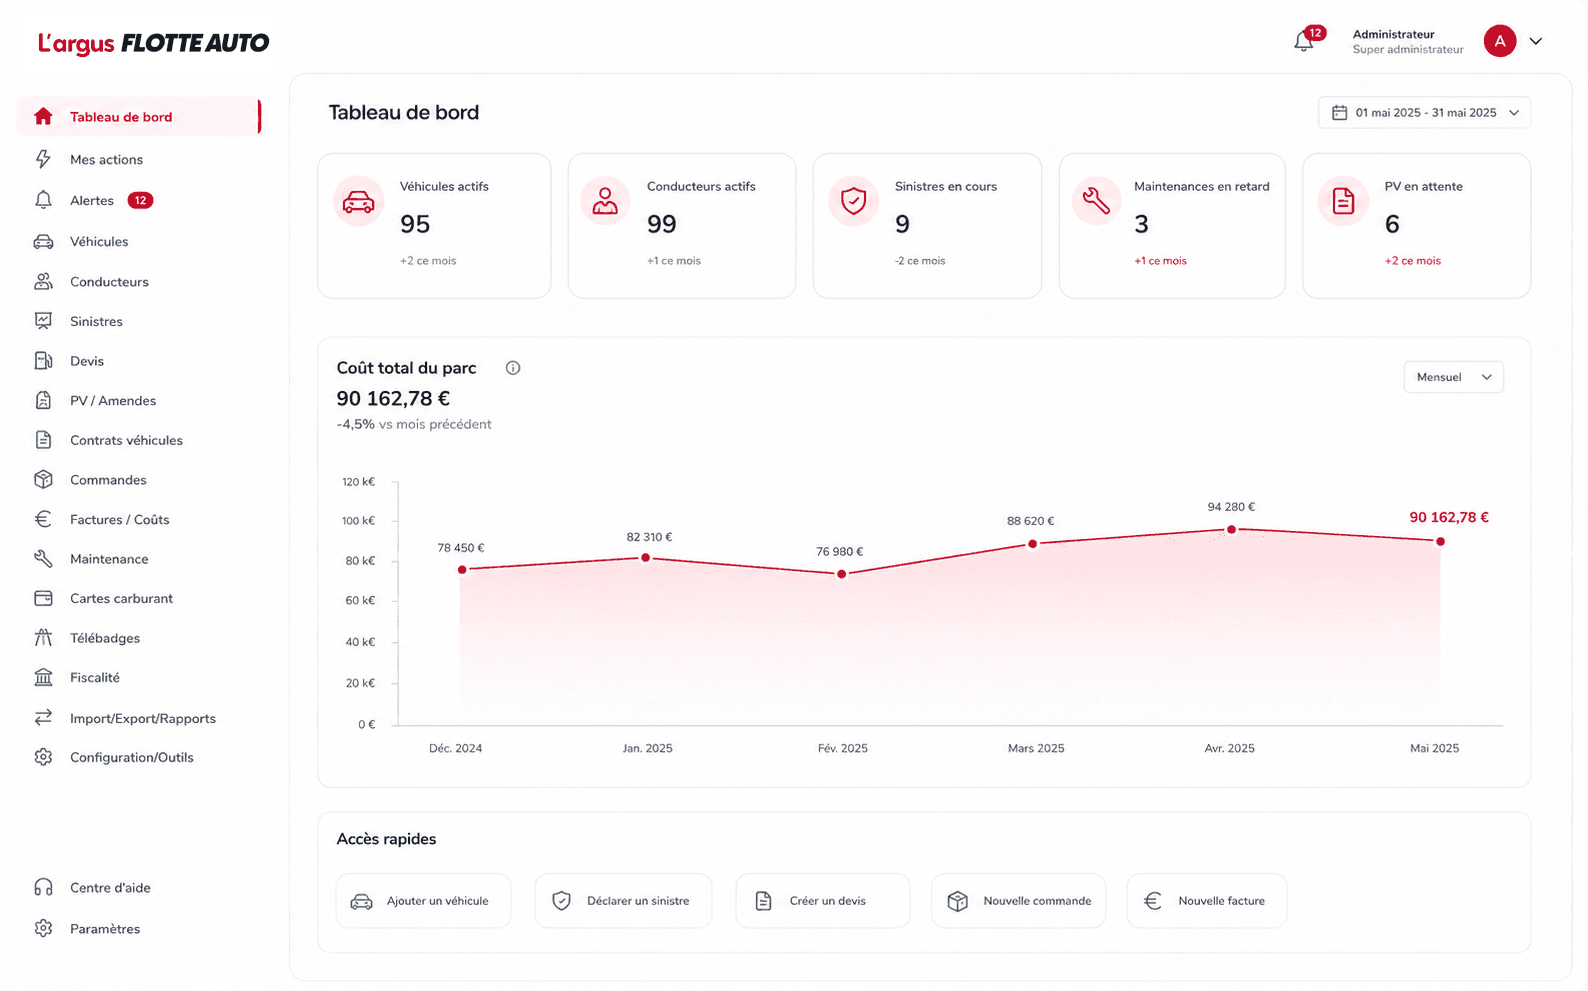Screen dimensions: 1588x991
Task: Open the Sinistres en cours card
Action: 927,225
